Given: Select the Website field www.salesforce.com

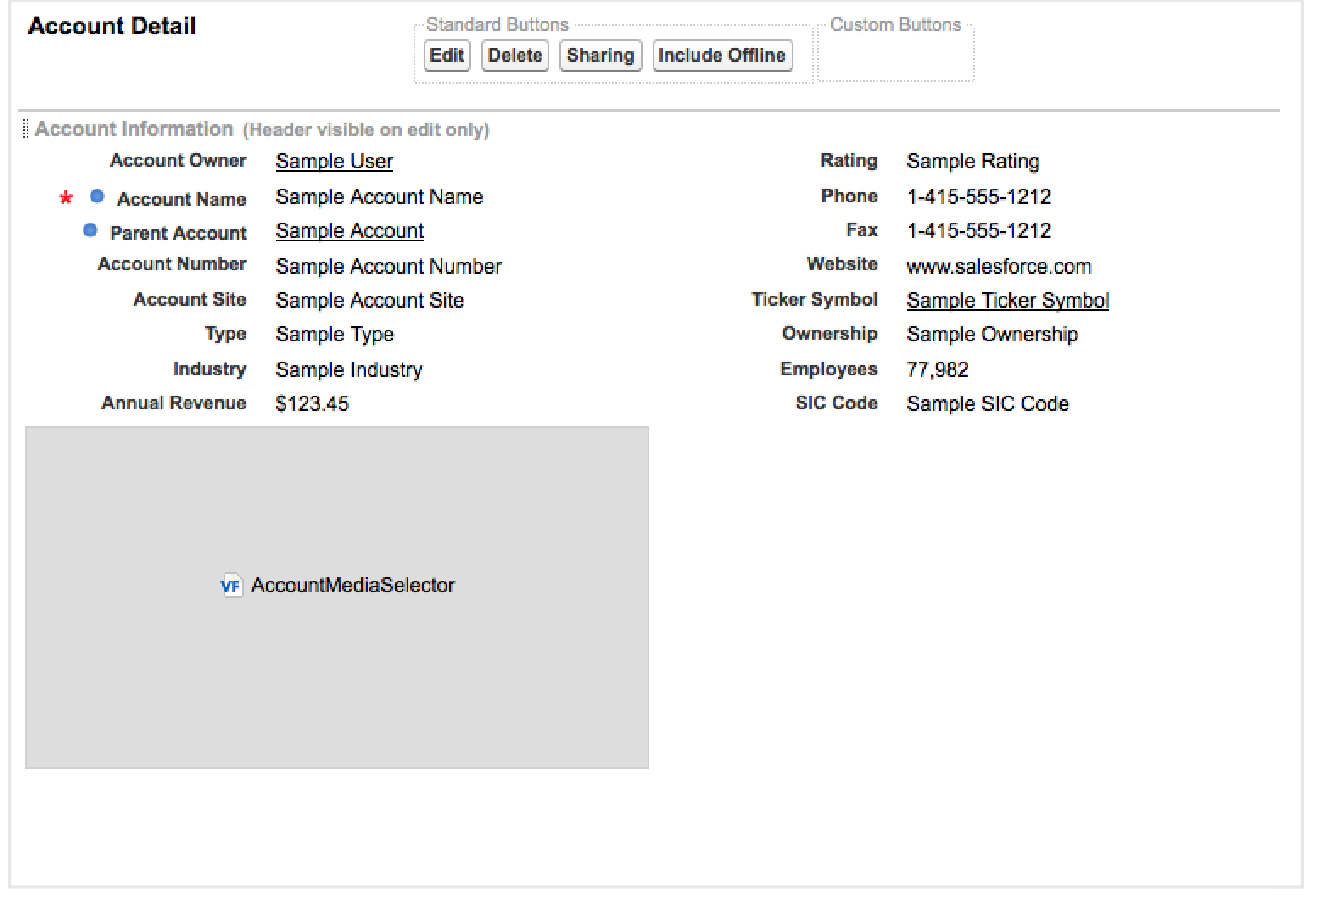Looking at the screenshot, I should [998, 267].
